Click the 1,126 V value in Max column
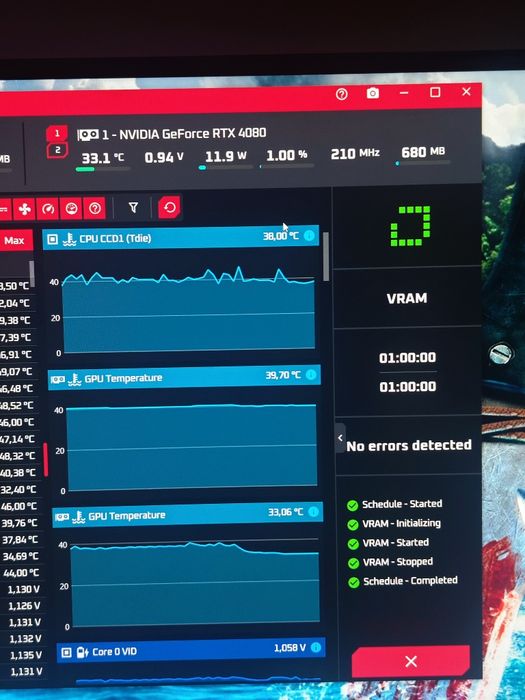The width and height of the screenshot is (525, 700). click(x=24, y=606)
